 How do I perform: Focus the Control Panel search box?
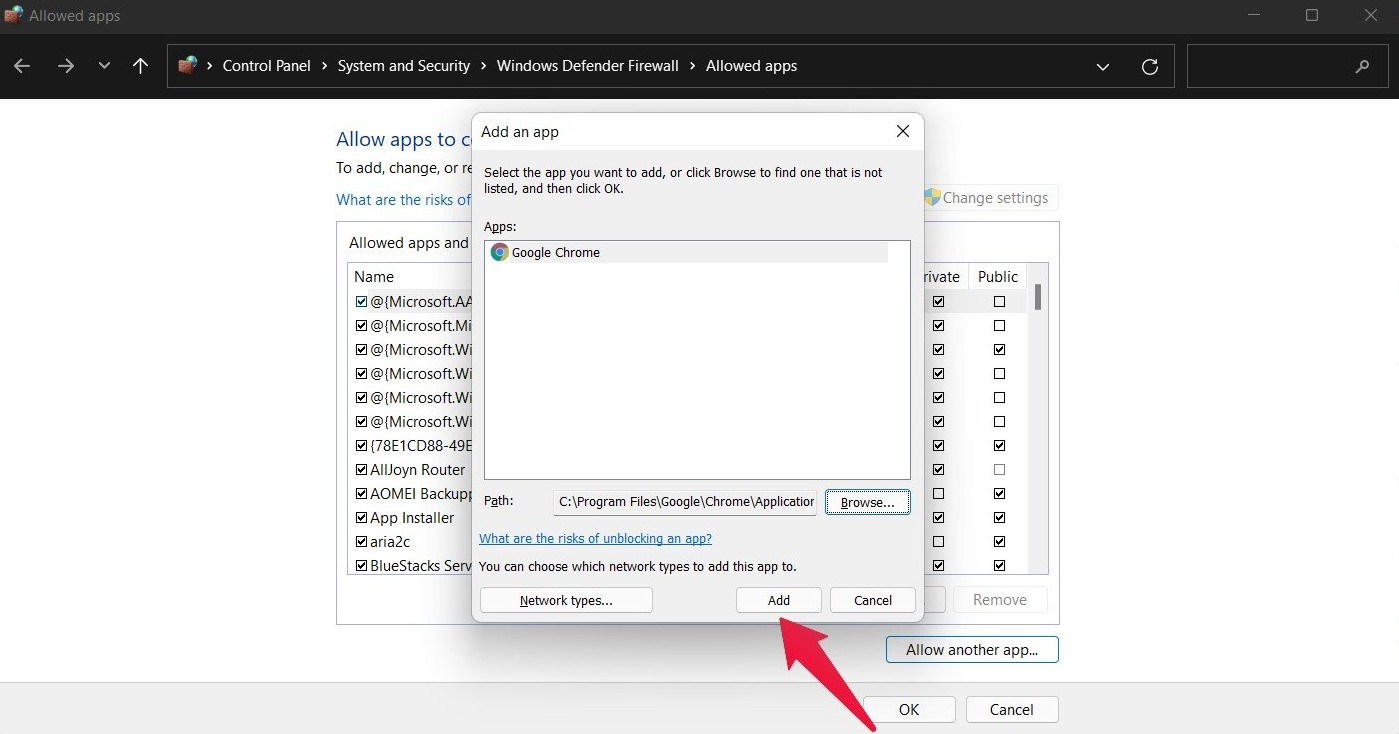(x=1286, y=66)
